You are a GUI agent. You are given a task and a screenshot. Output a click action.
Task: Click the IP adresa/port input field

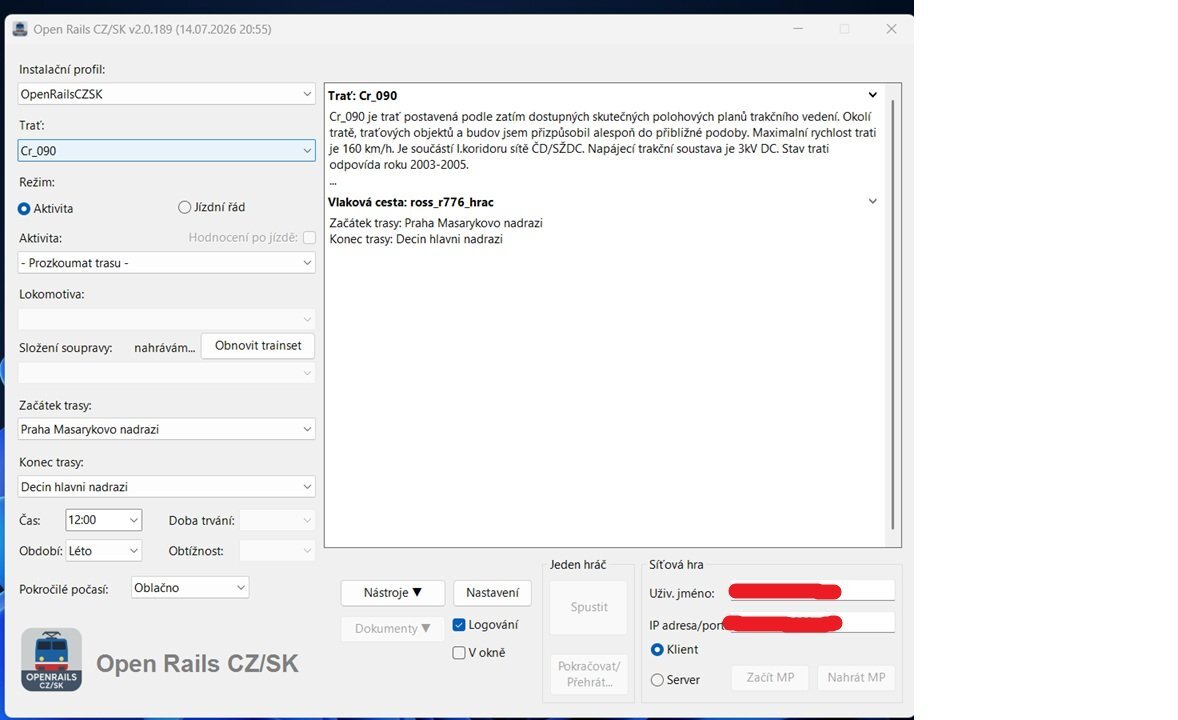coord(812,623)
